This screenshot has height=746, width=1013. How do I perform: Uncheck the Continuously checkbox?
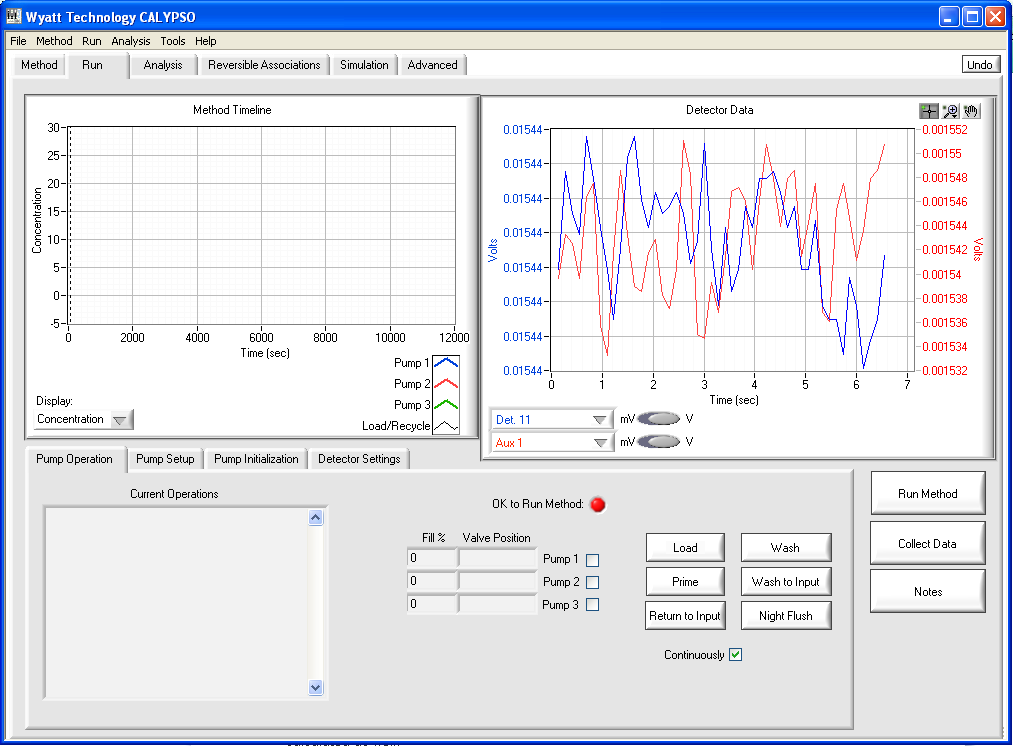736,655
